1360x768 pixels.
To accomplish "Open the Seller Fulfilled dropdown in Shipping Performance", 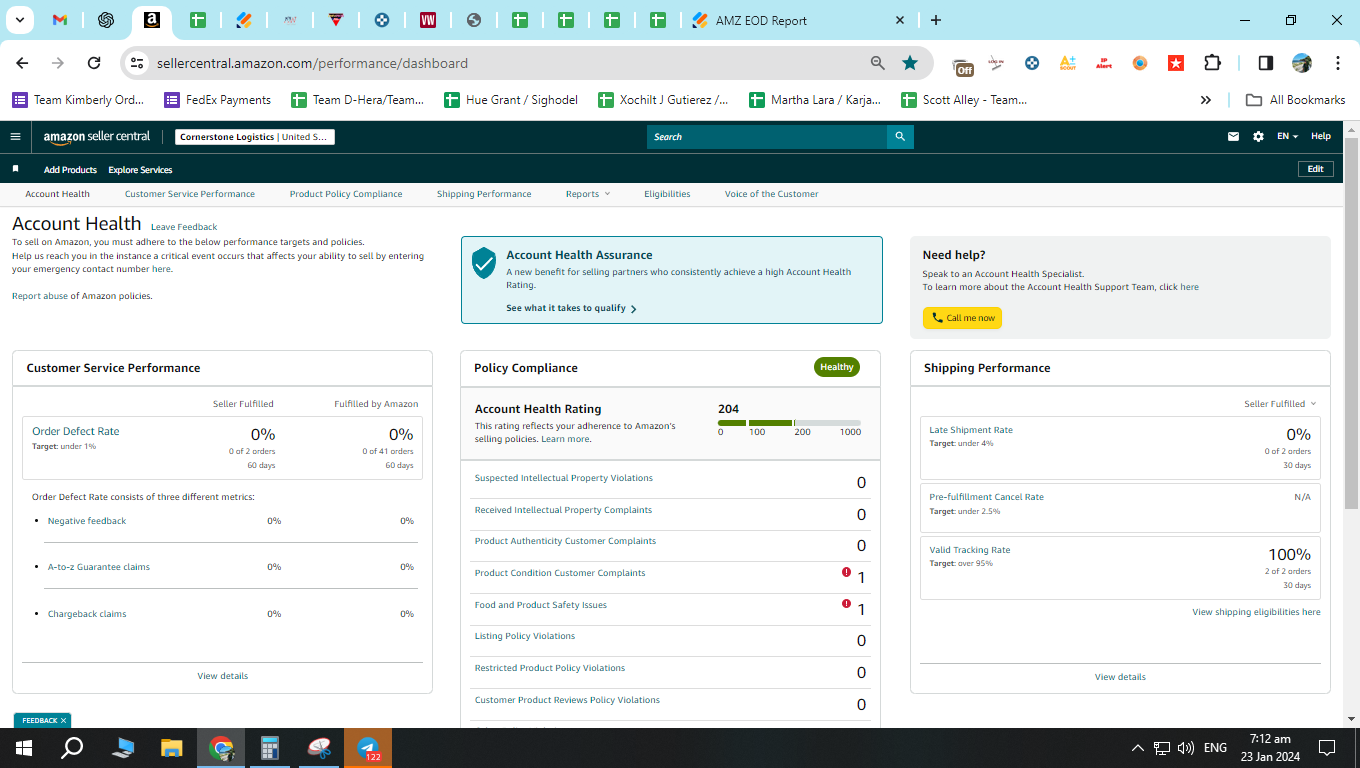I will point(1280,404).
